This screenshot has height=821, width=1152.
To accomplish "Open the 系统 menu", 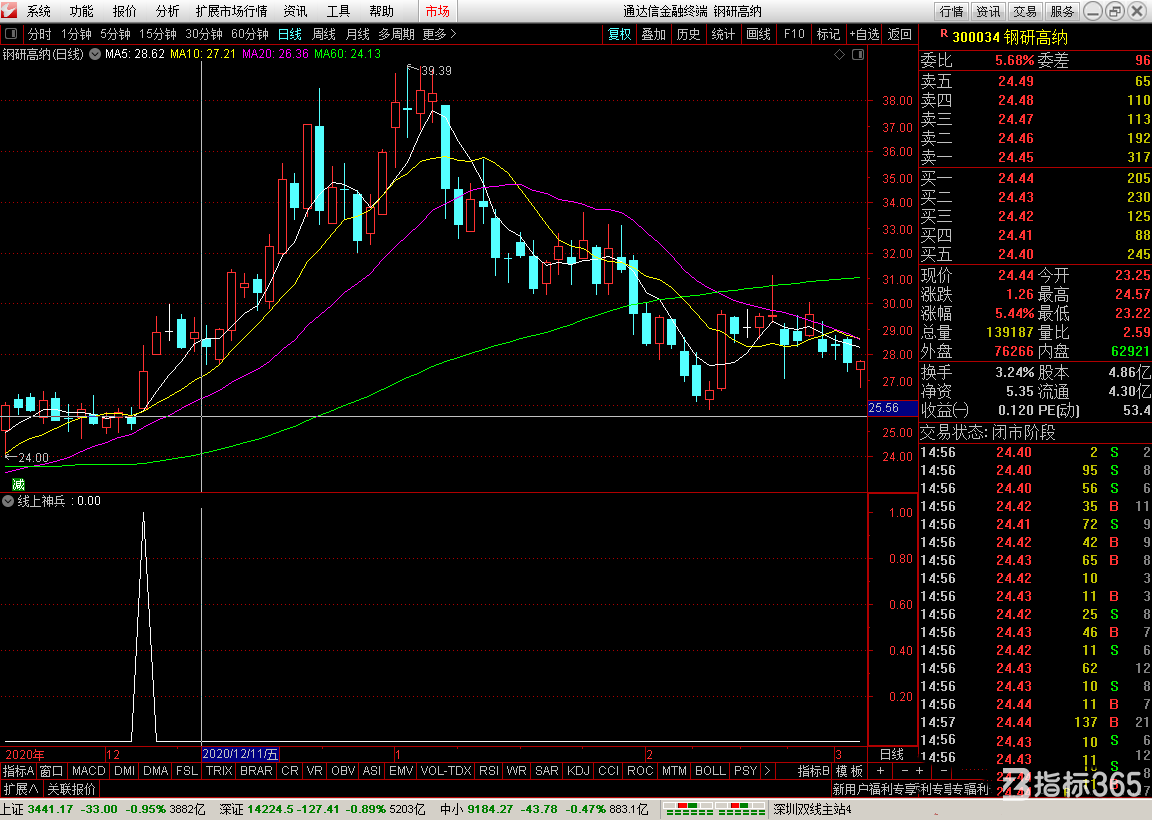I will tap(39, 11).
